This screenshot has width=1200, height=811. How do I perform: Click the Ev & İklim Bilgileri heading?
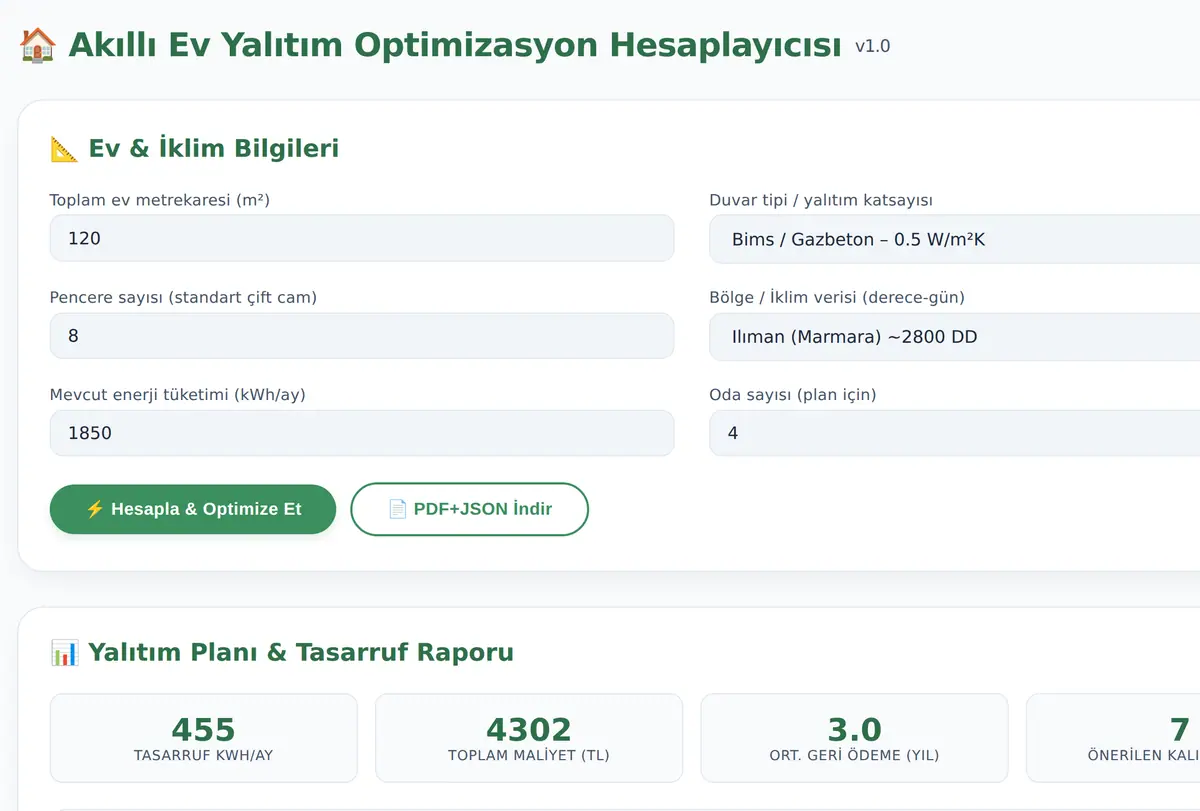214,148
